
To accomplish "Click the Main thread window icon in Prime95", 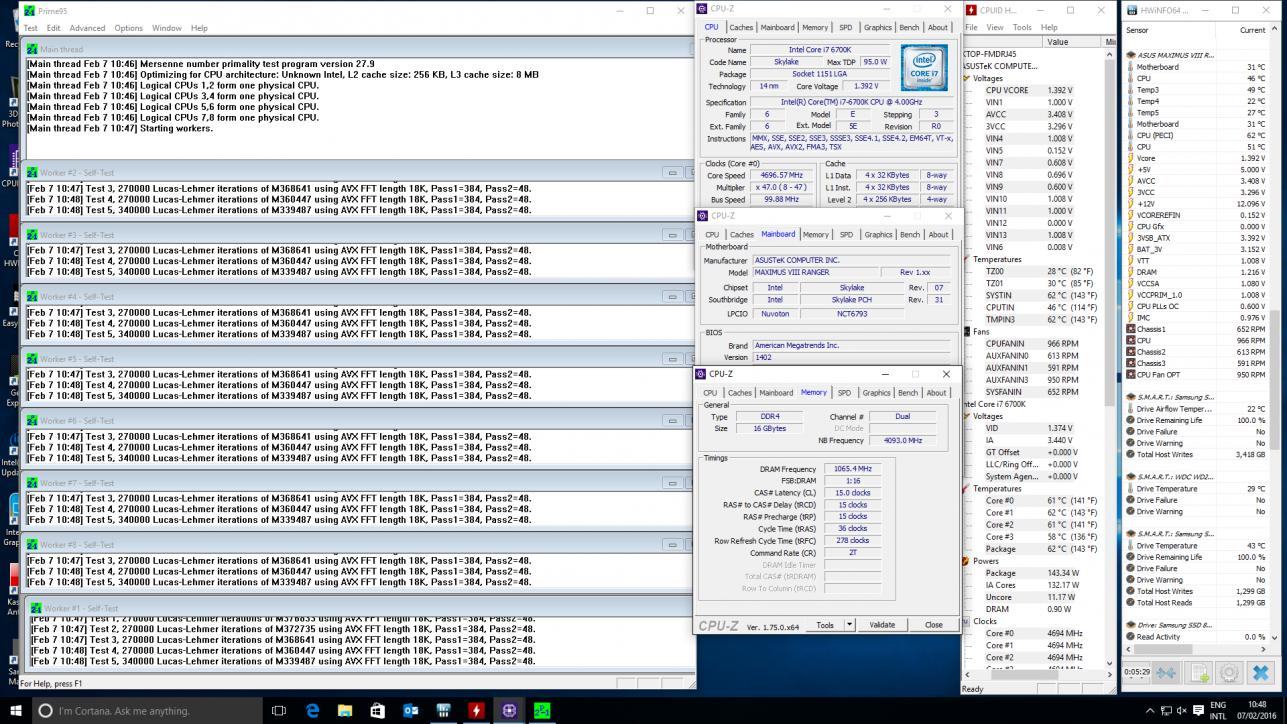I will click(x=32, y=49).
